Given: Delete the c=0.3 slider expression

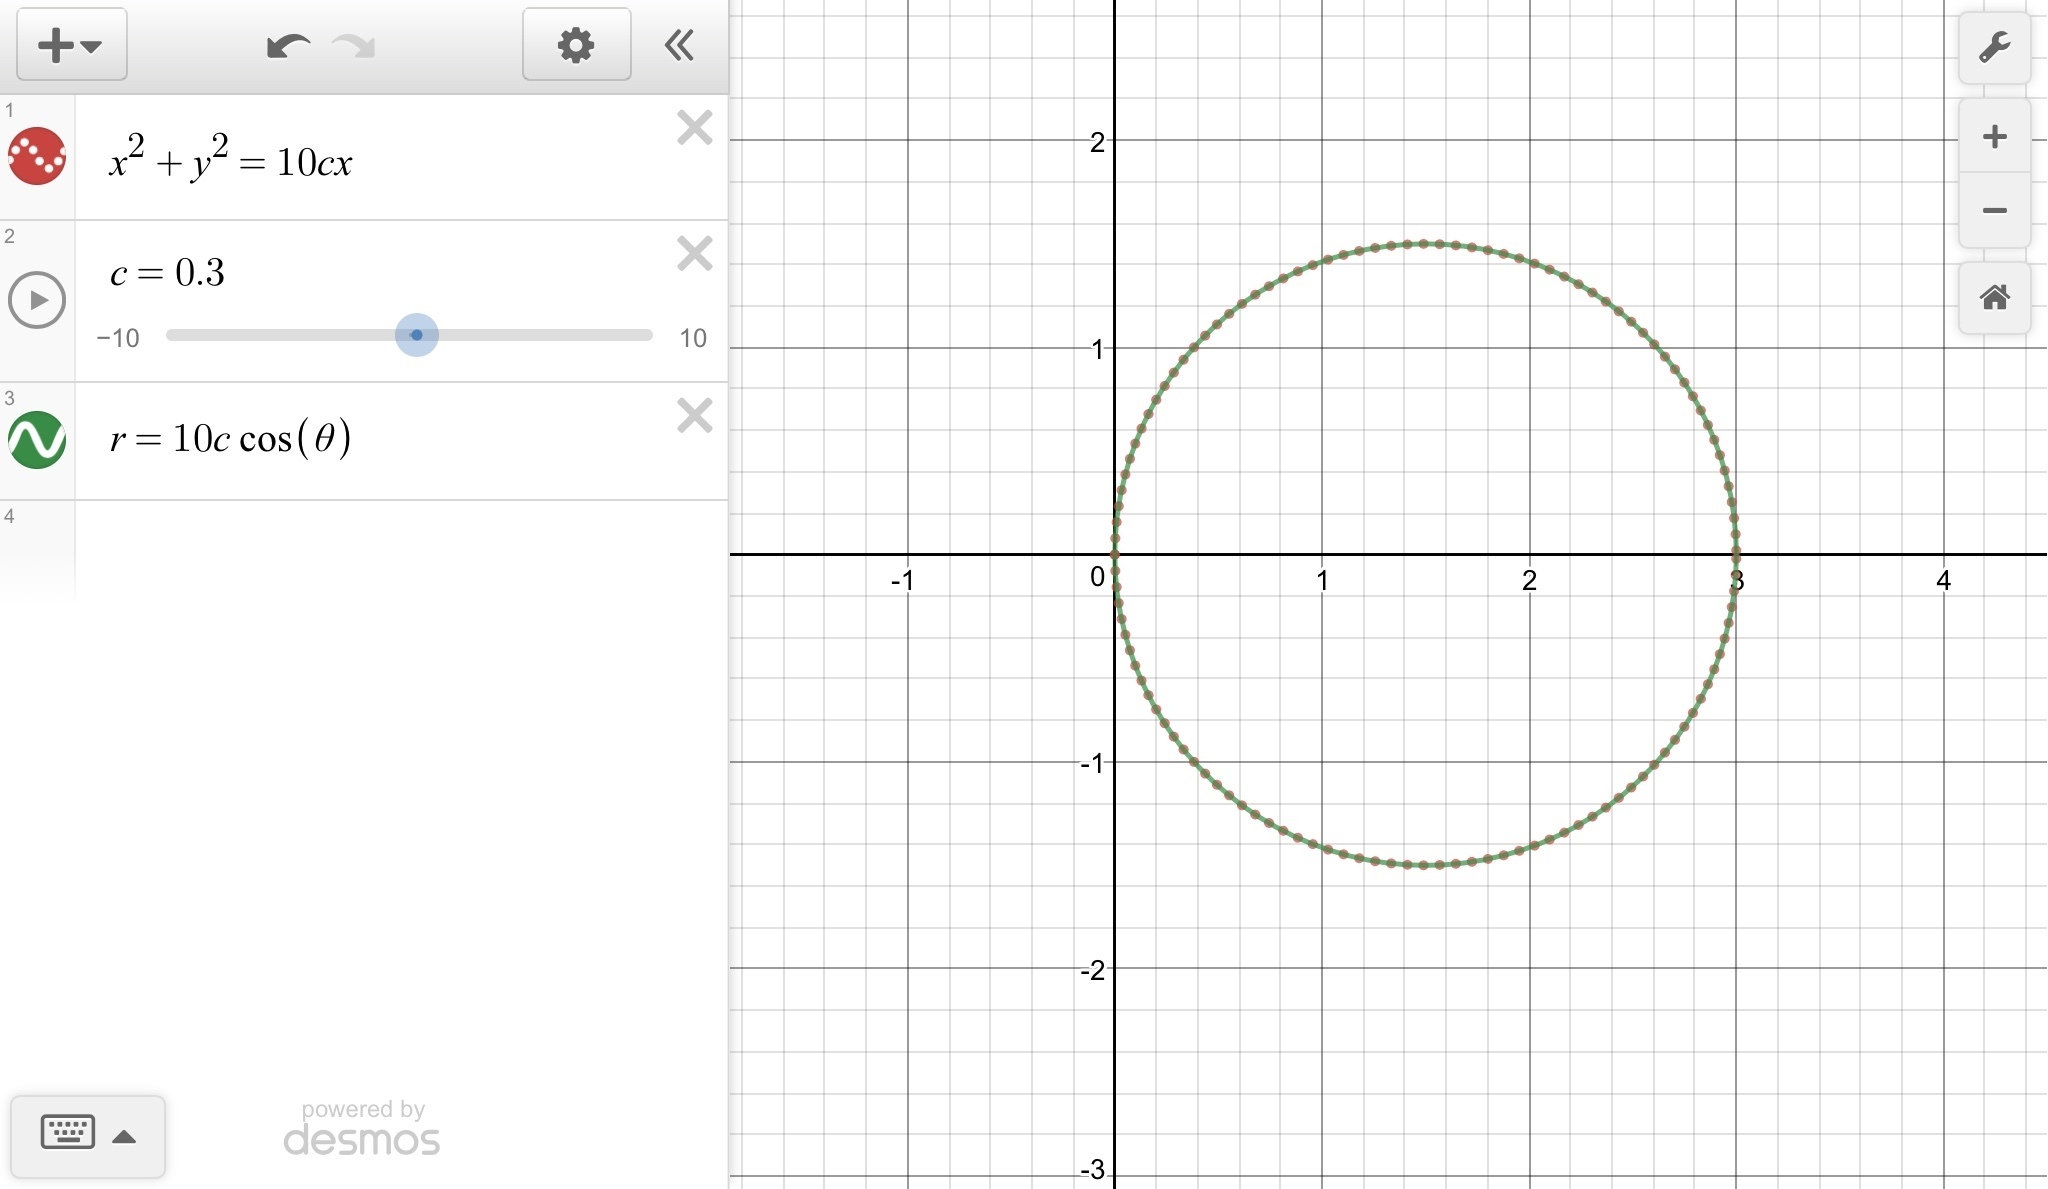Looking at the screenshot, I should (694, 254).
